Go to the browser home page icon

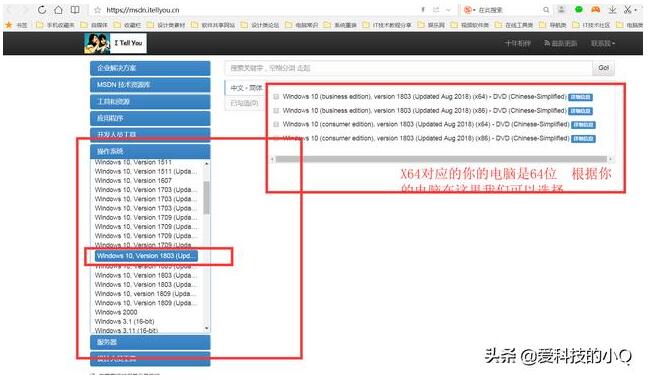pyautogui.click(x=58, y=10)
